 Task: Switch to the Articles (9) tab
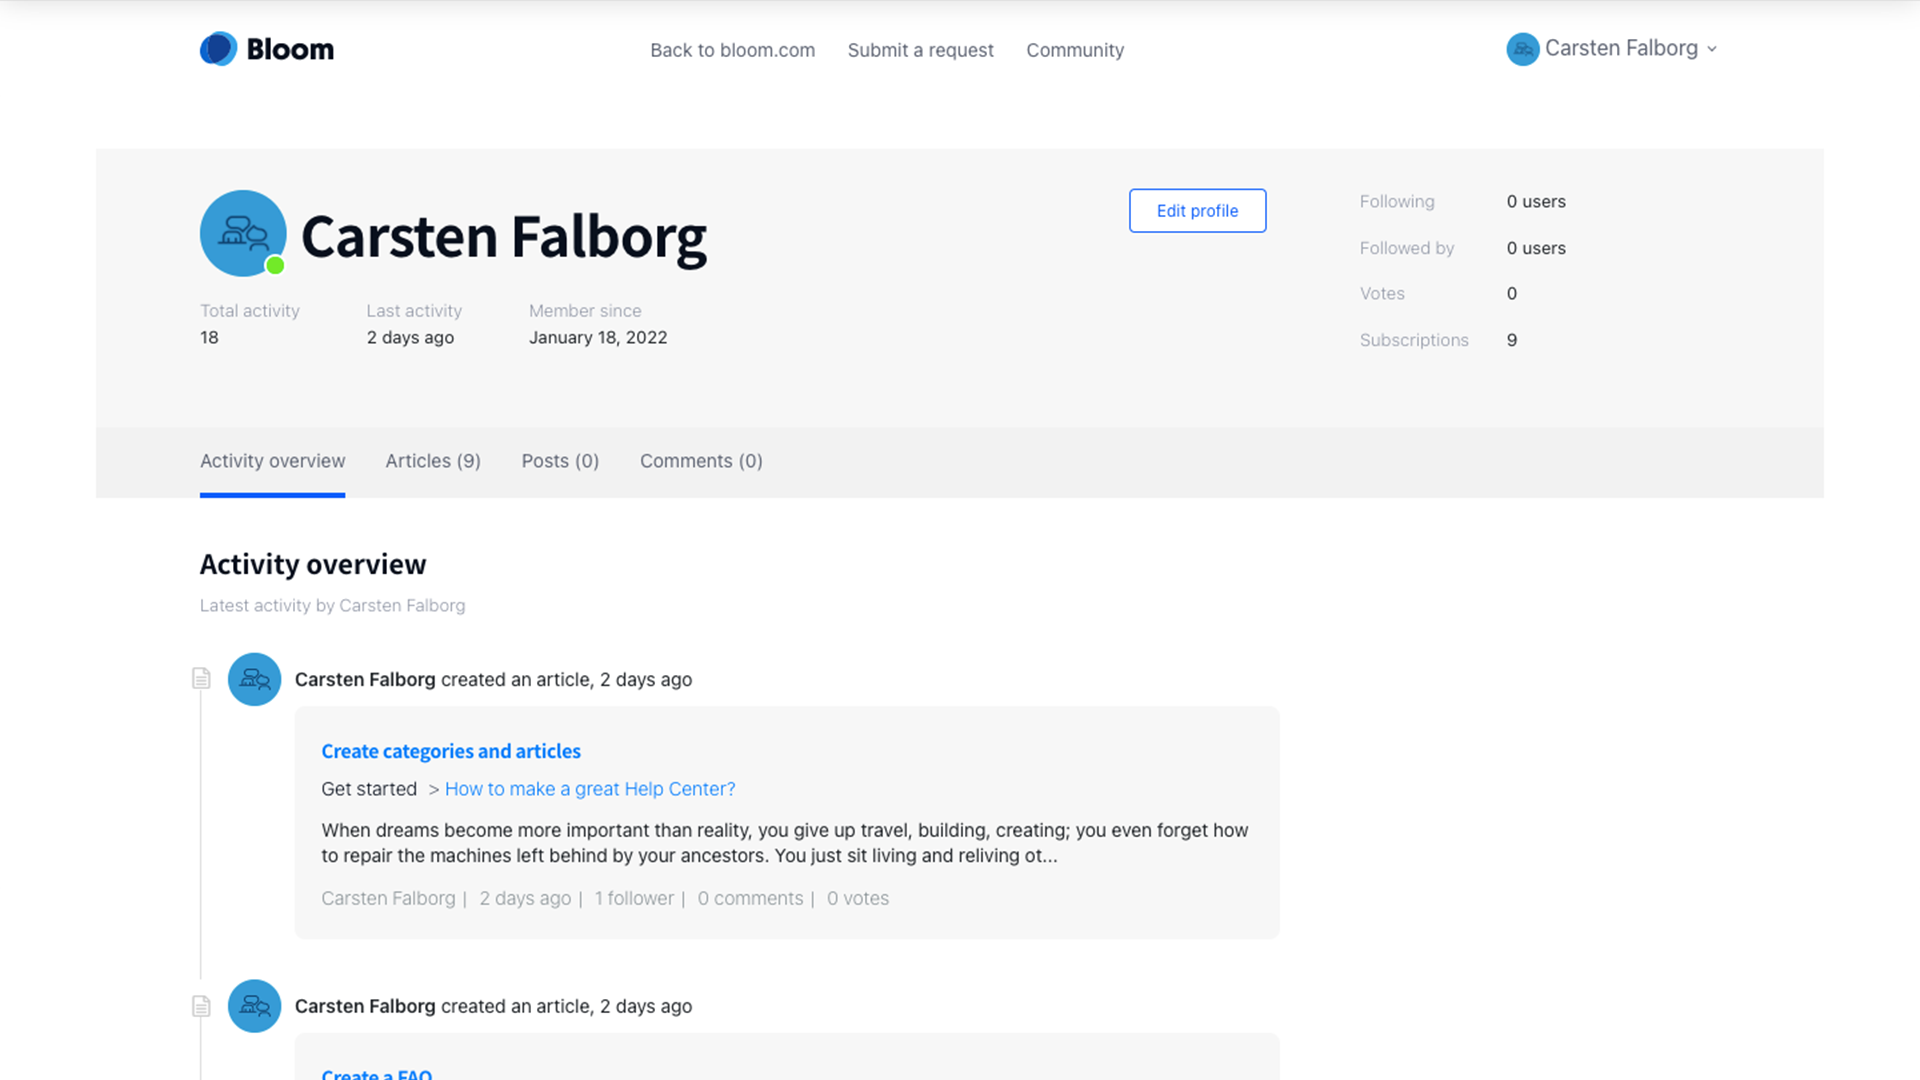click(433, 461)
